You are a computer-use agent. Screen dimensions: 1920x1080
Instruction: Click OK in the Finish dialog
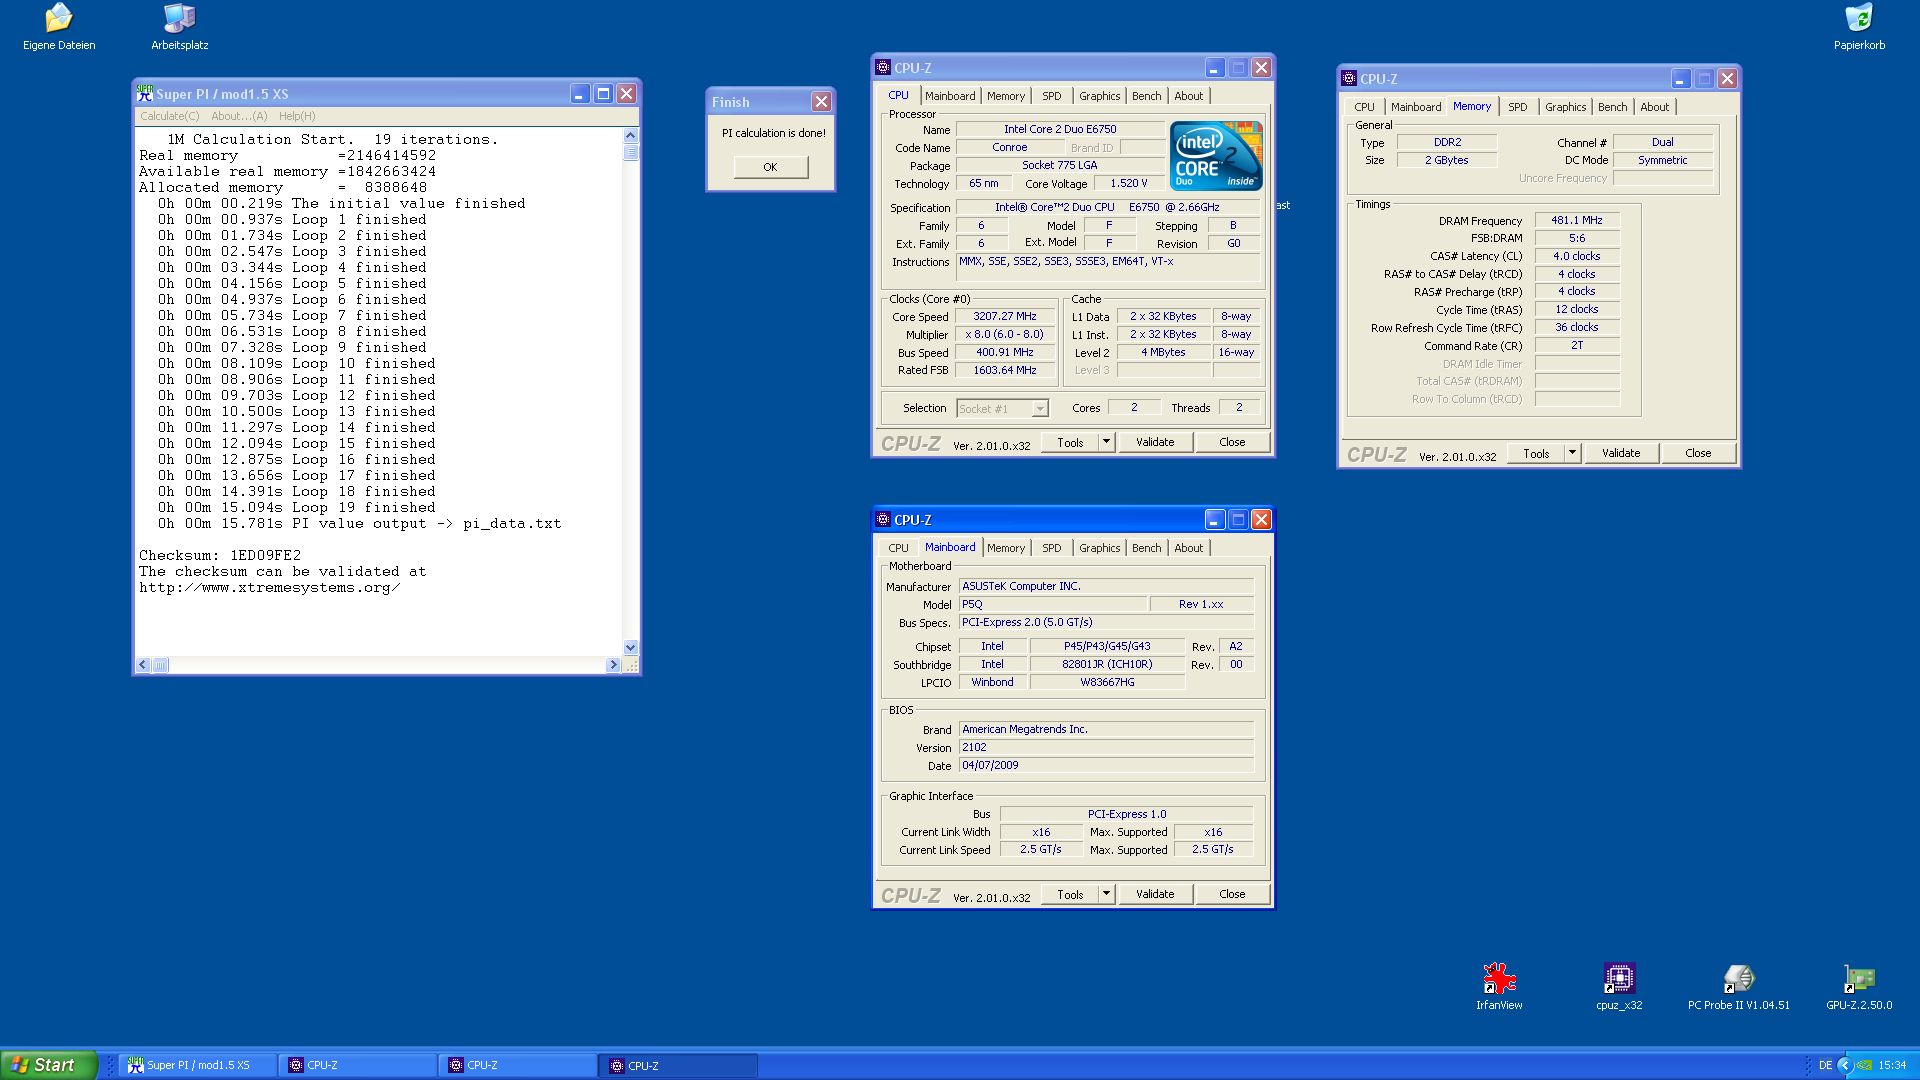pyautogui.click(x=770, y=167)
